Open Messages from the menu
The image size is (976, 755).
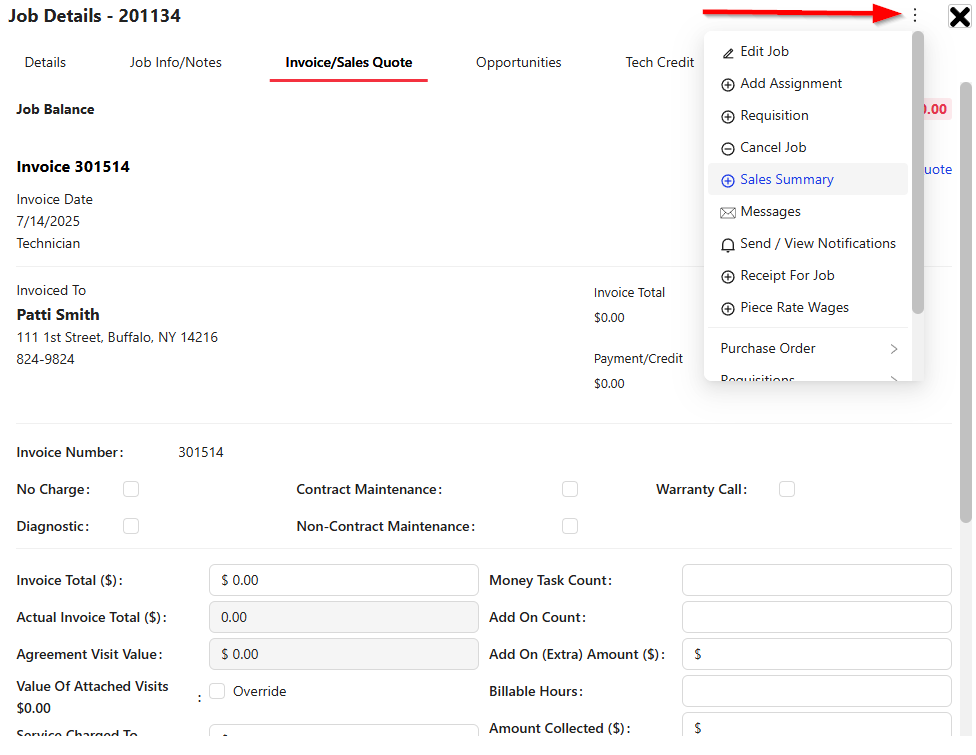click(x=808, y=212)
